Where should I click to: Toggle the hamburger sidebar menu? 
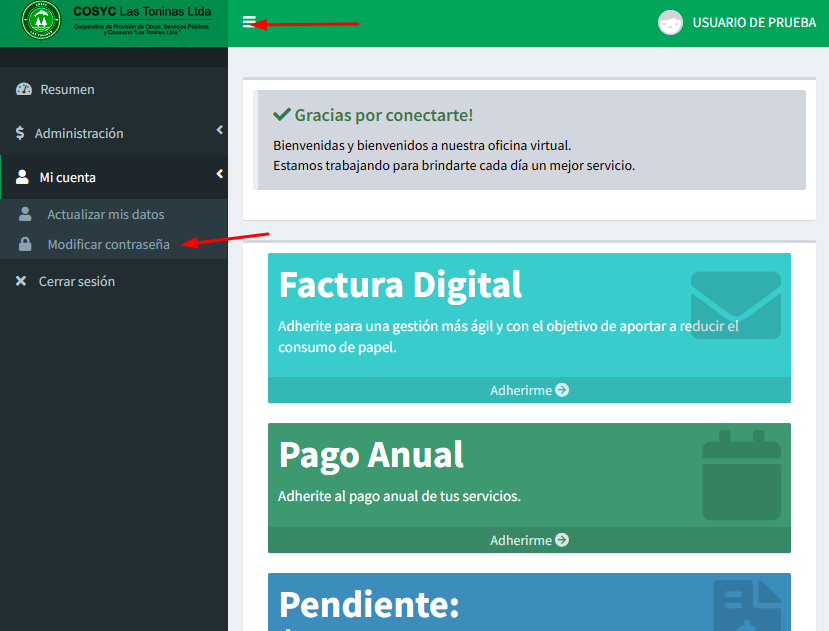[249, 22]
